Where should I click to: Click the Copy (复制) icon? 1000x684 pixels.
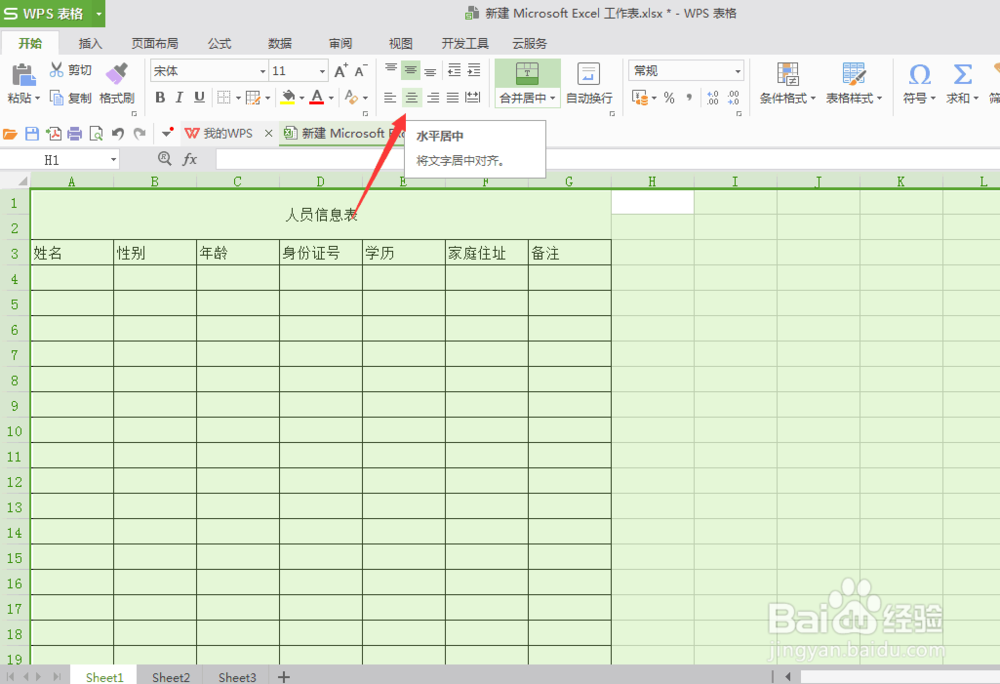57,98
